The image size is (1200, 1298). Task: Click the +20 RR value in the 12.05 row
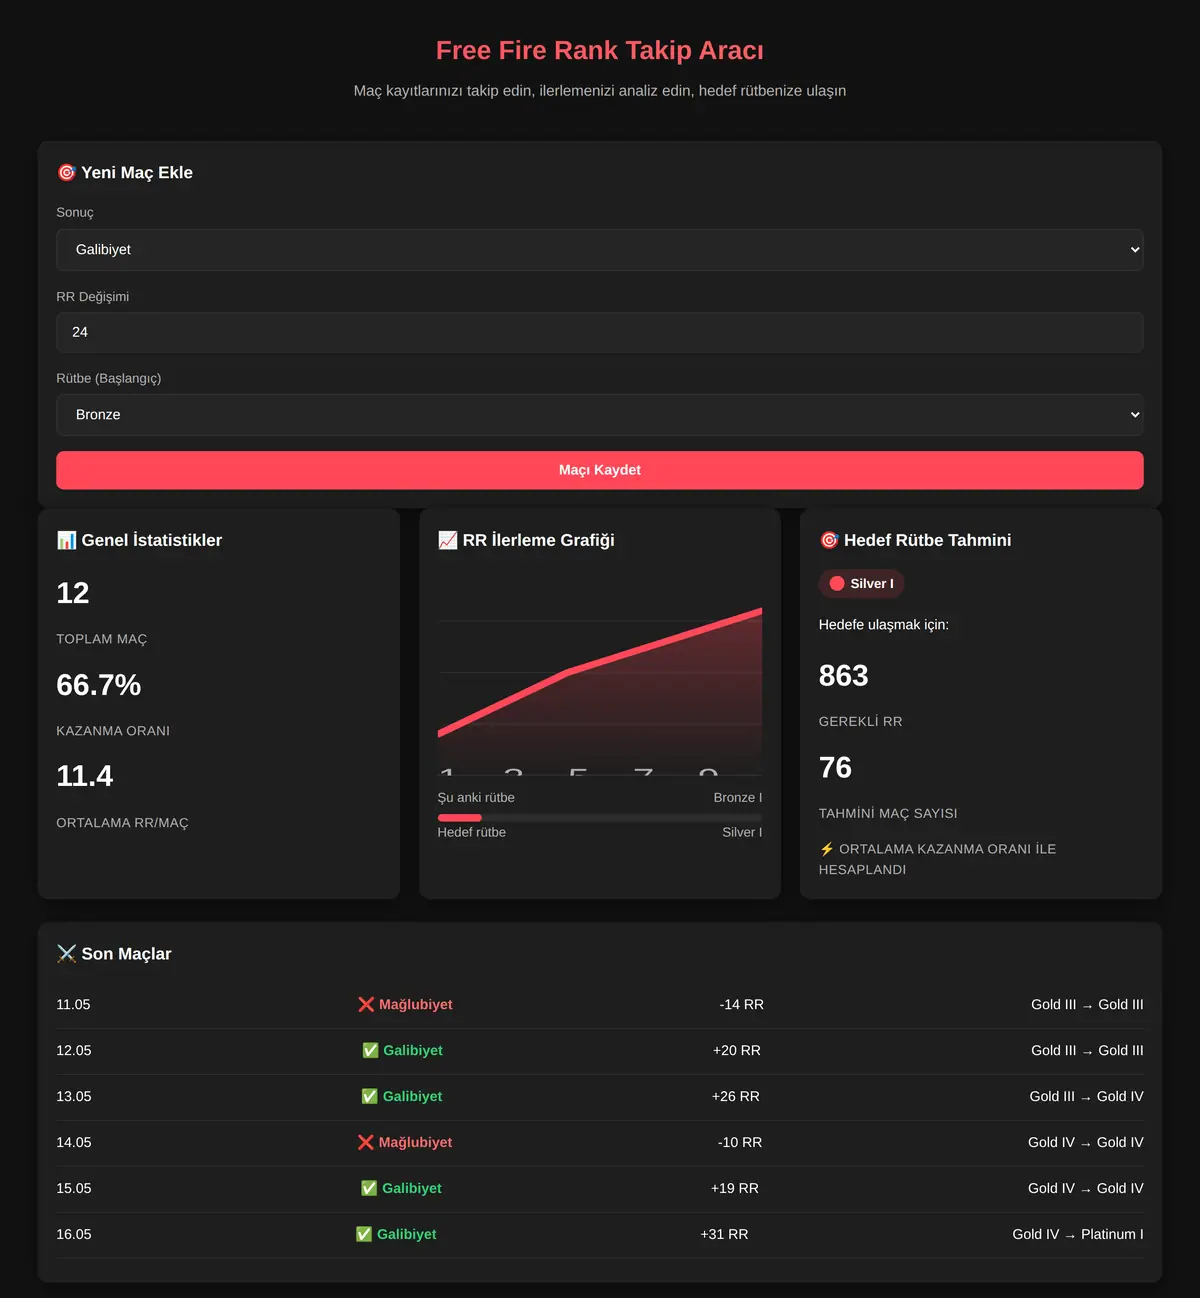pyautogui.click(x=737, y=1050)
